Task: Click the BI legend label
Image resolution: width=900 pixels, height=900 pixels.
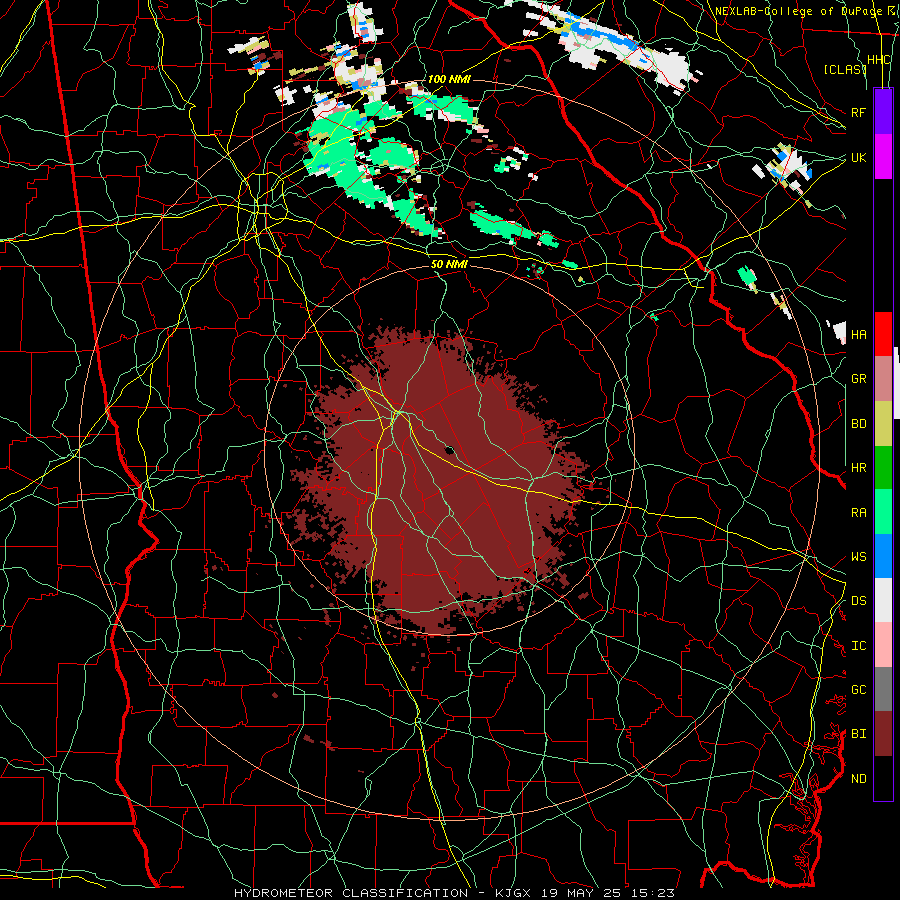Action: tap(859, 734)
